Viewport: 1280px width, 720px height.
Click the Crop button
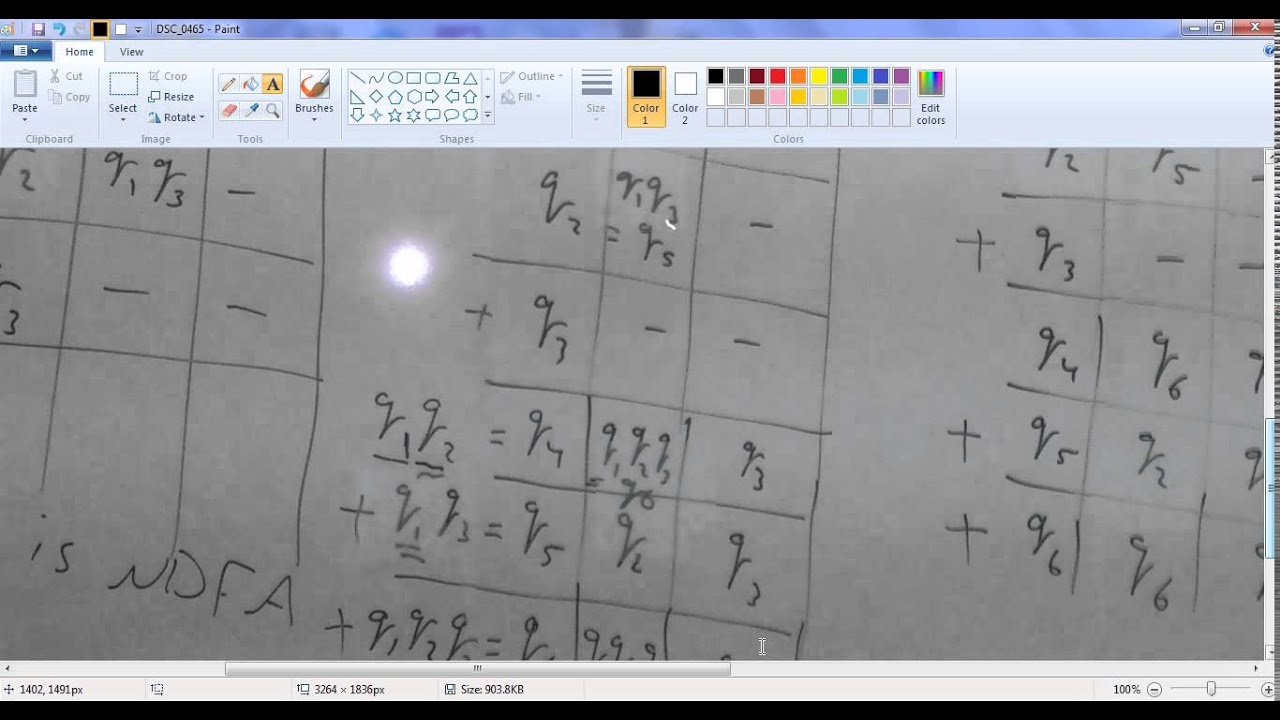(x=168, y=76)
